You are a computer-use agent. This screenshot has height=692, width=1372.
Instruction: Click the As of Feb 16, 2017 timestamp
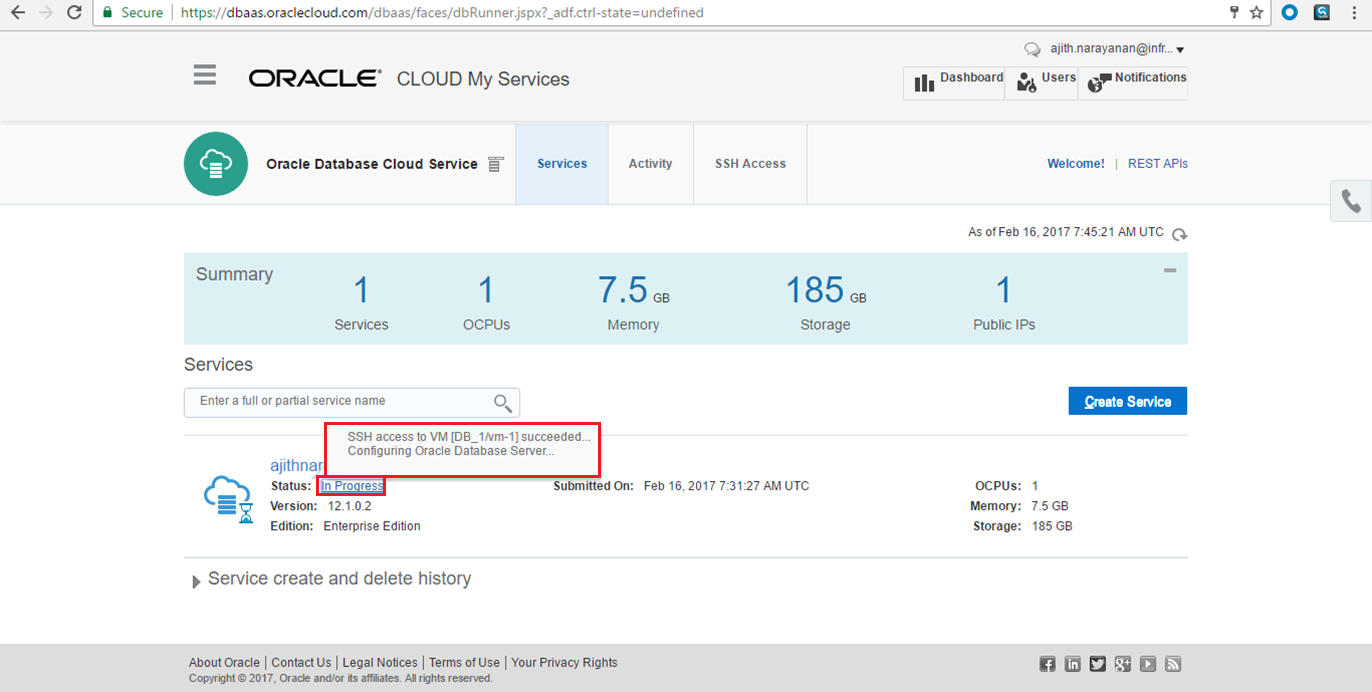point(1066,232)
